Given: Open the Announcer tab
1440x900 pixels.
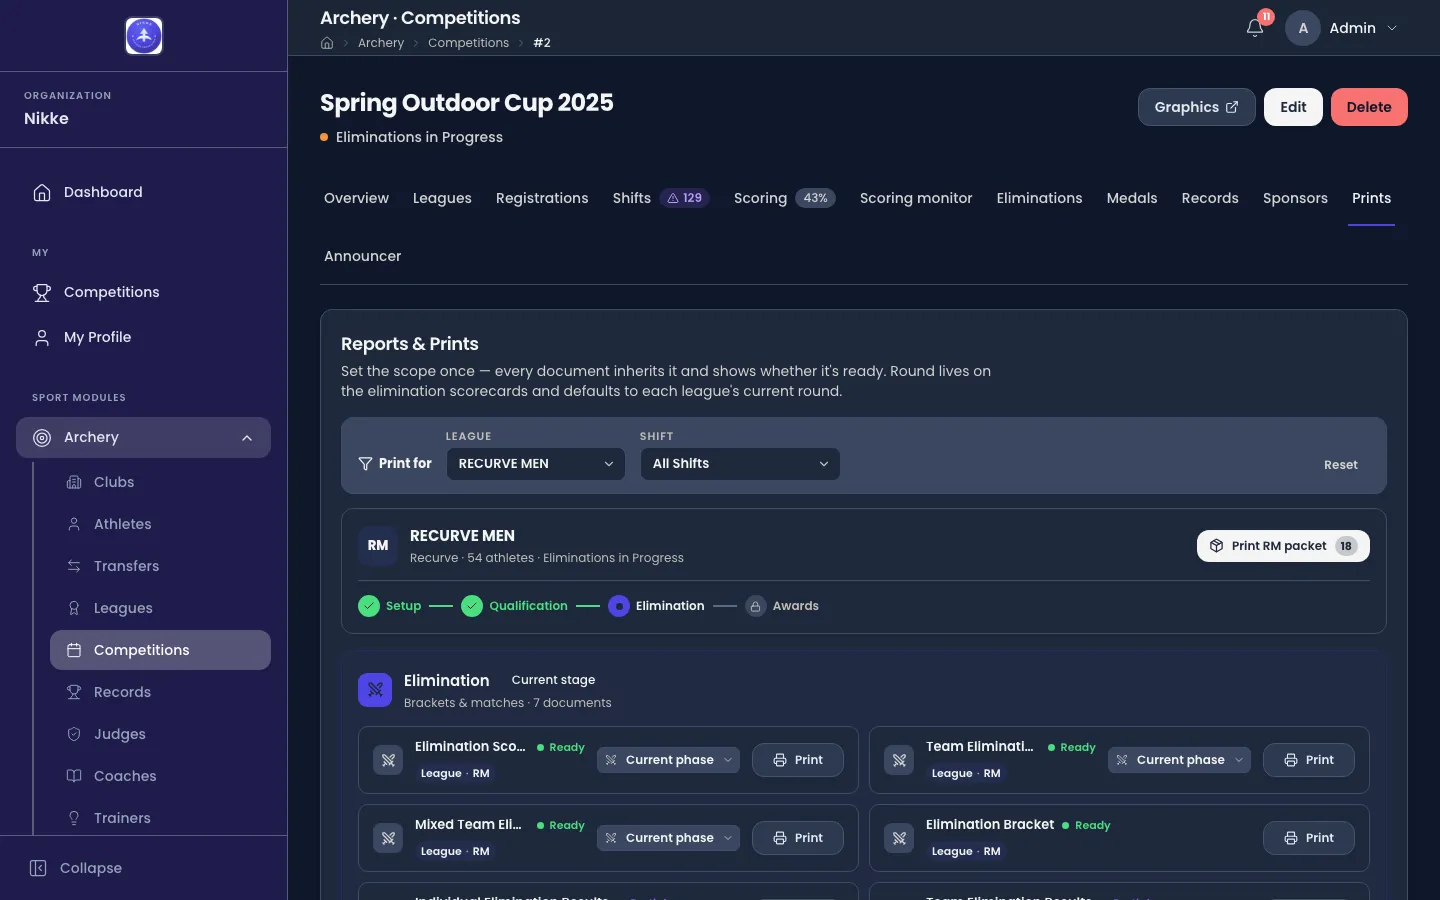Looking at the screenshot, I should click(362, 256).
